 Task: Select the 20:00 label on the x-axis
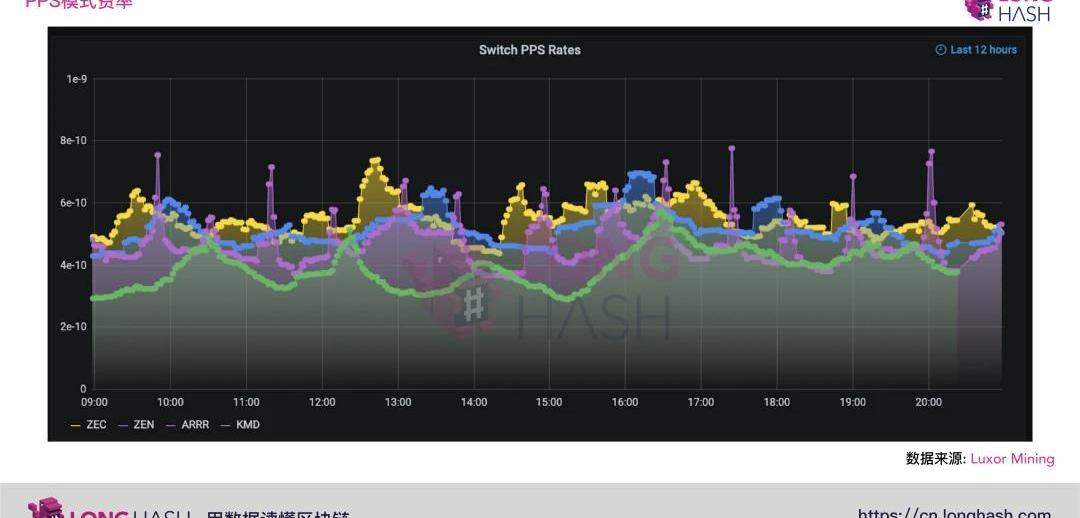pos(928,402)
